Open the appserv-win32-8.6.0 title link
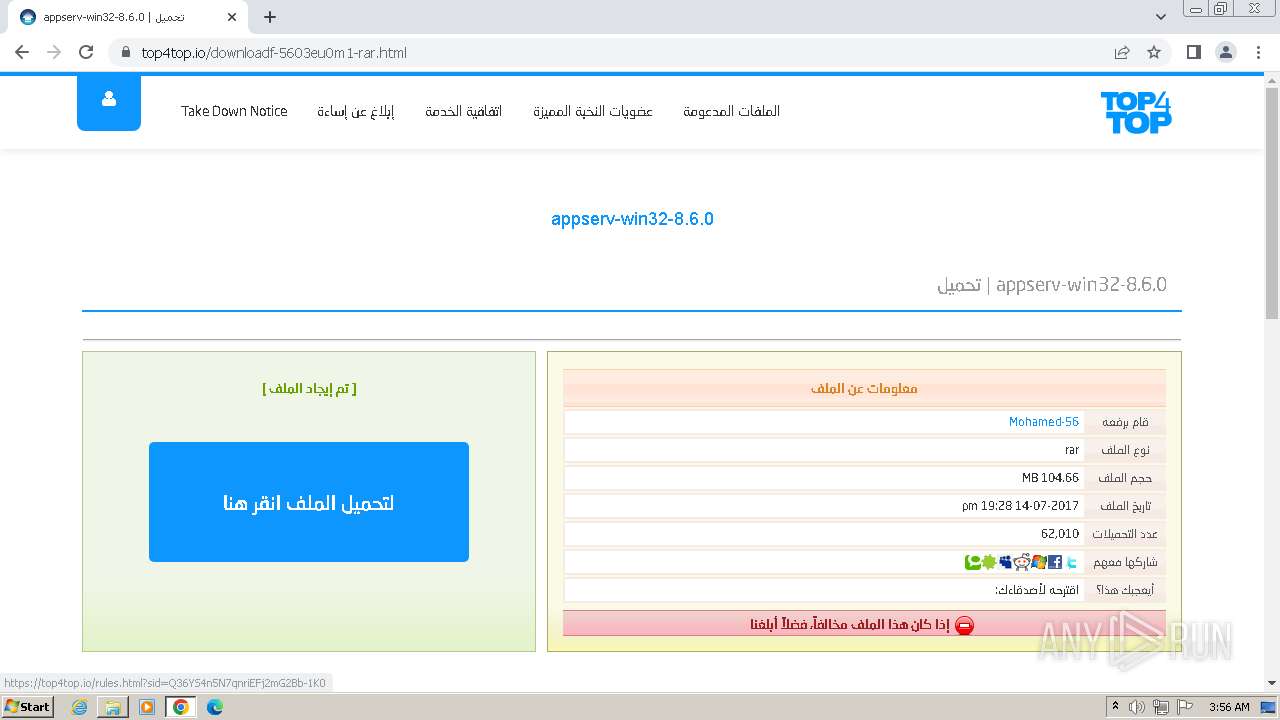 pyautogui.click(x=632, y=219)
